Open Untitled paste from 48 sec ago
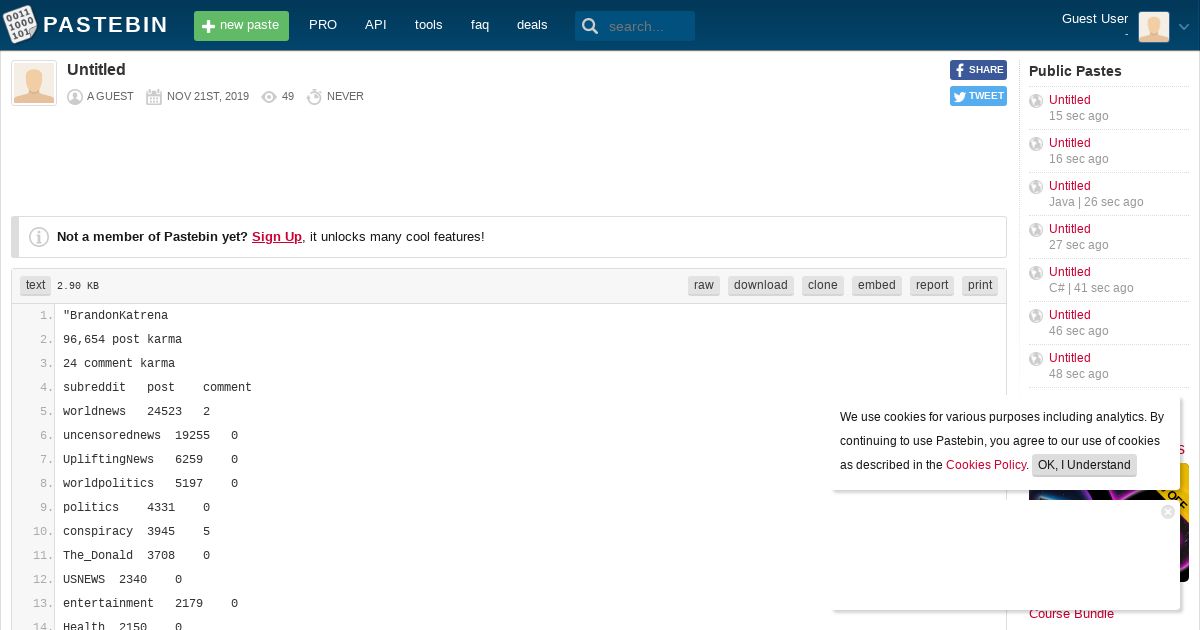 pyautogui.click(x=1070, y=358)
